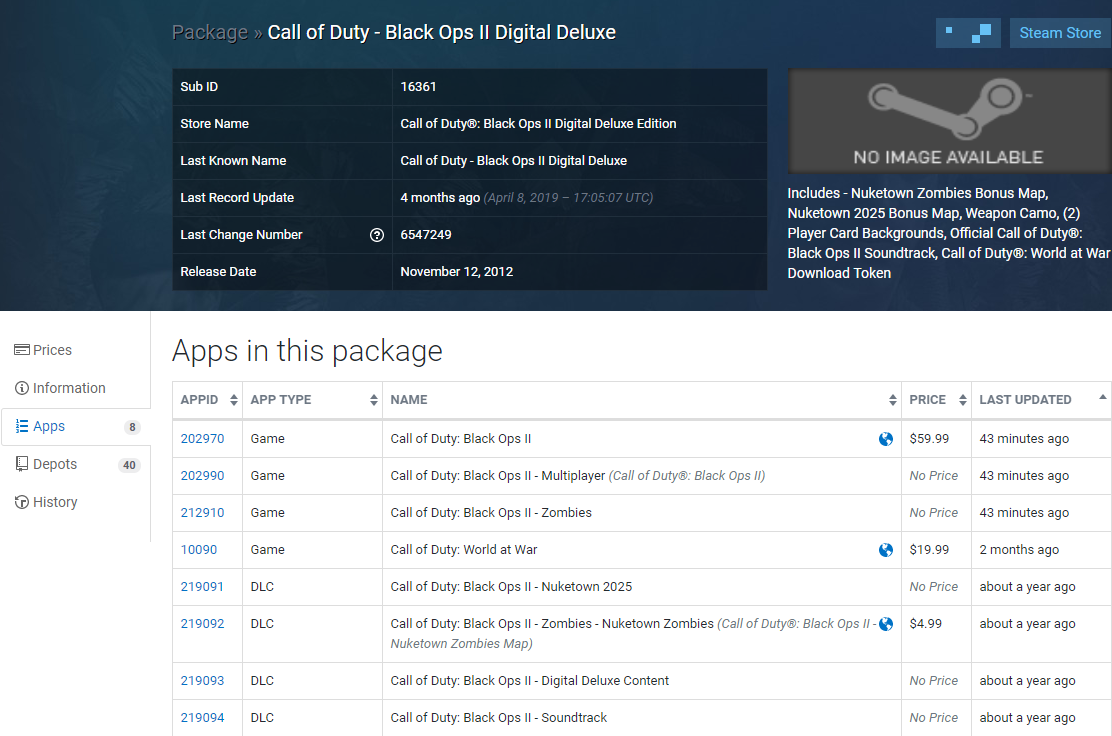The image size is (1112, 736).
Task: Click the Package breadcrumb link
Action: coord(210,33)
